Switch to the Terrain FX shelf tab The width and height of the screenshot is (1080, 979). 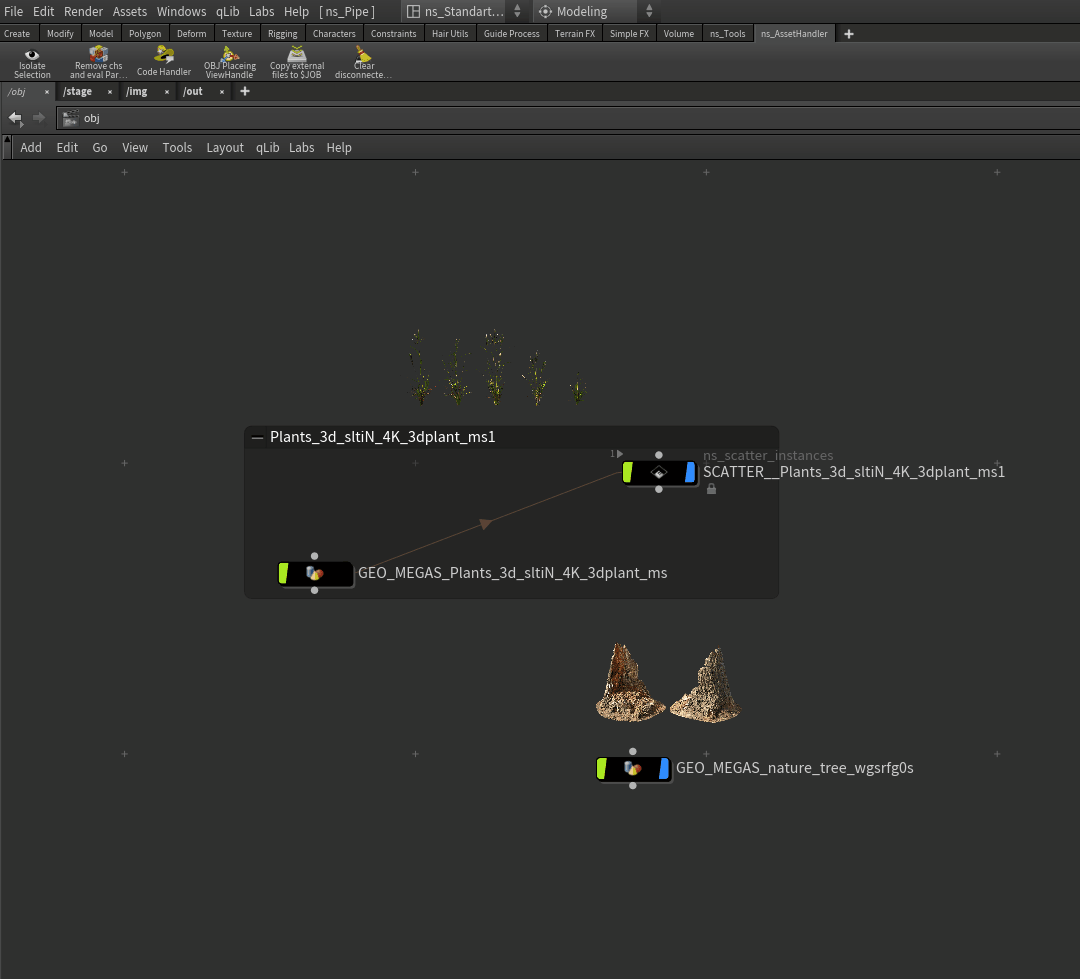point(575,34)
